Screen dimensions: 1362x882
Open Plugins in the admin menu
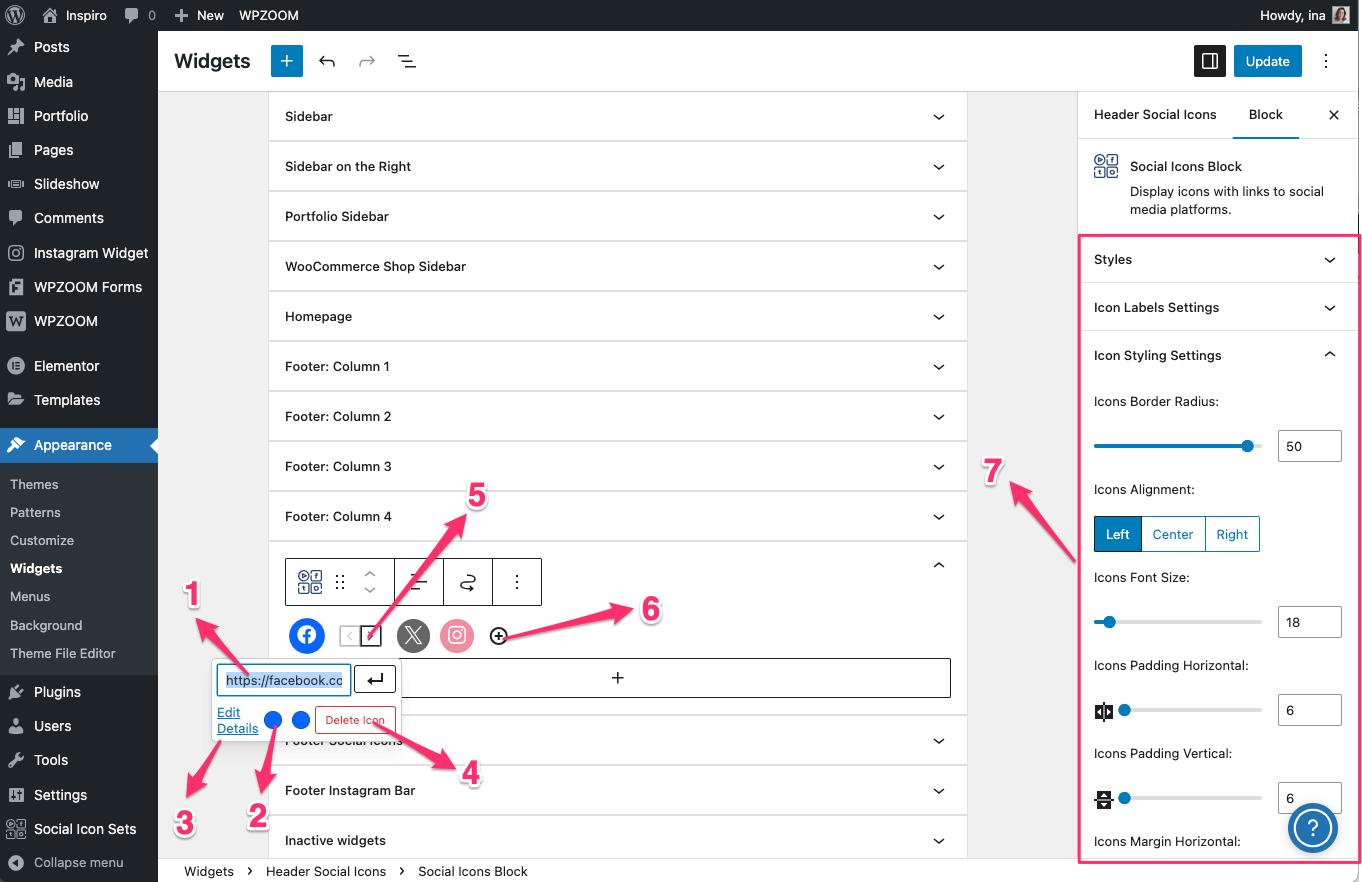tap(57, 692)
